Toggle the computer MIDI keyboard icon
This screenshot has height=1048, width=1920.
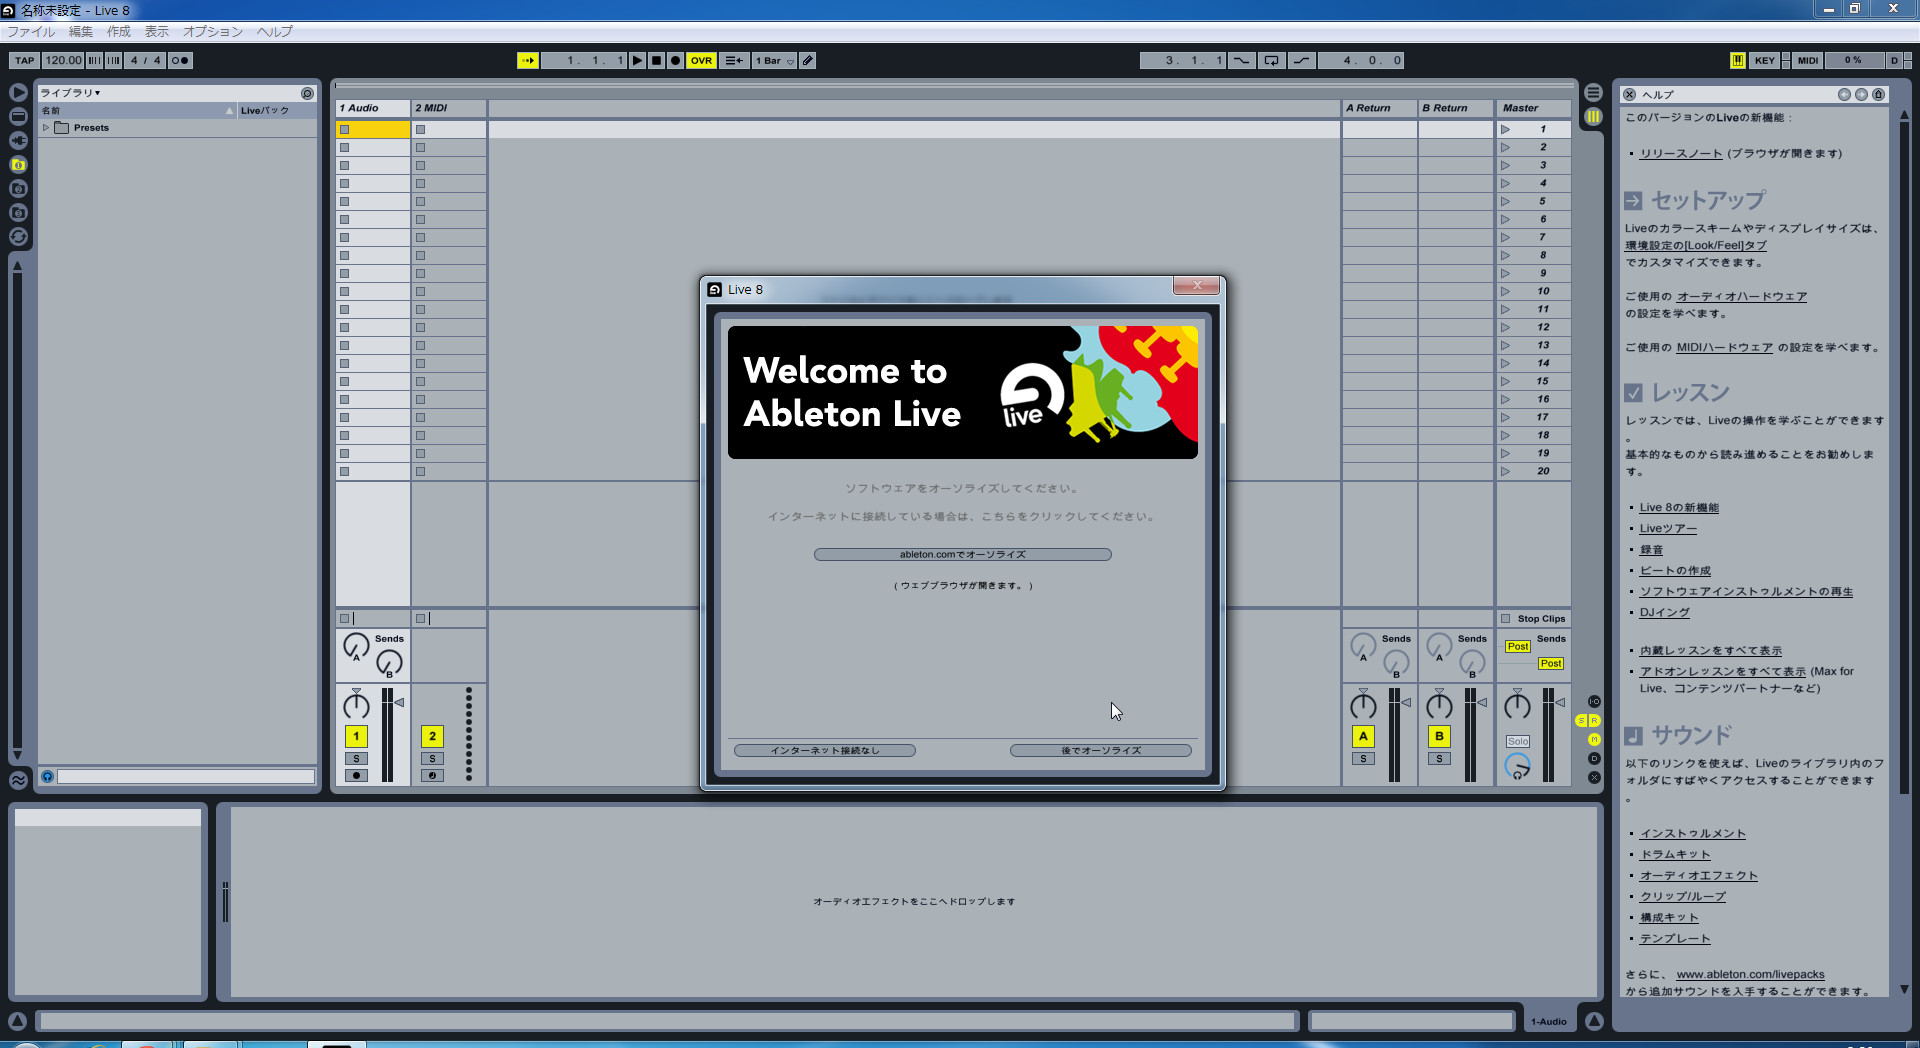click(x=1738, y=60)
